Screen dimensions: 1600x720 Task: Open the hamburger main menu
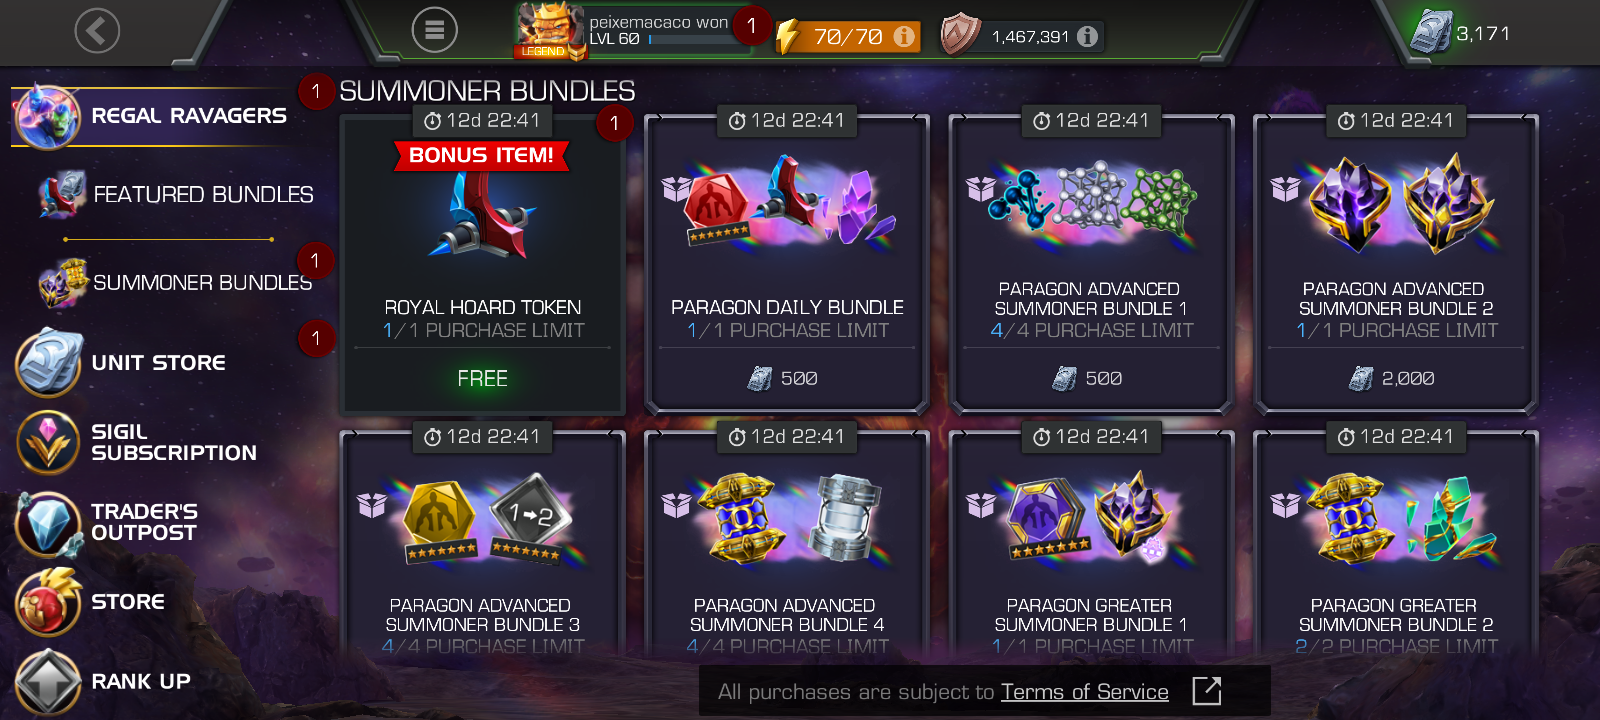tap(434, 31)
